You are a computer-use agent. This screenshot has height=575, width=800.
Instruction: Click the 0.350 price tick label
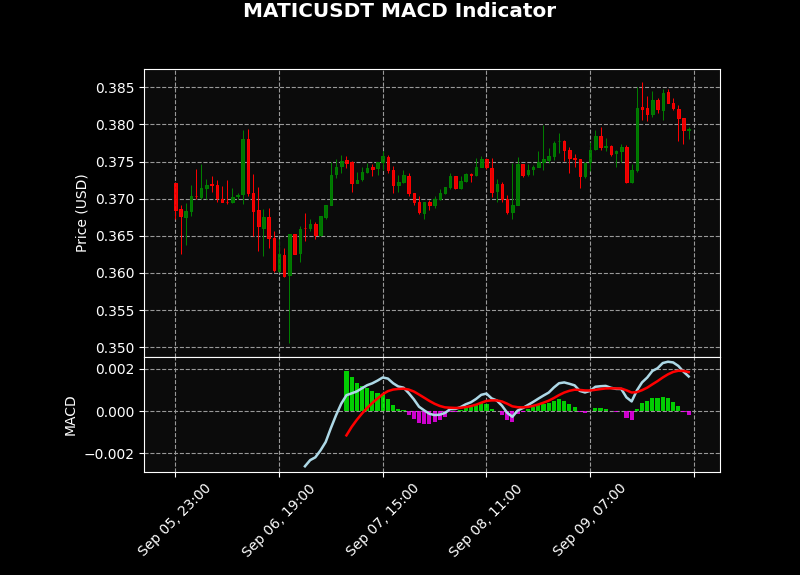[x=115, y=348]
